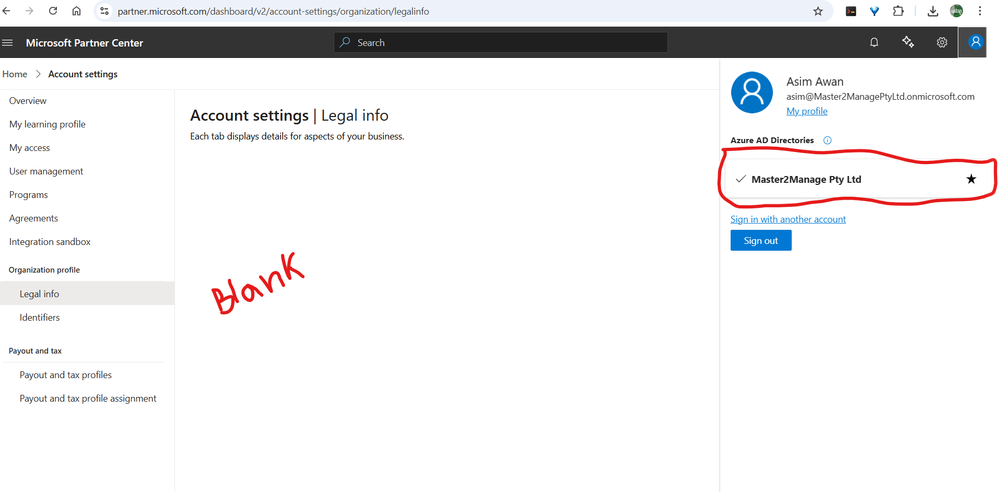Viewport: 998px width, 492px height.
Task: Click inside the Search box
Action: click(500, 43)
